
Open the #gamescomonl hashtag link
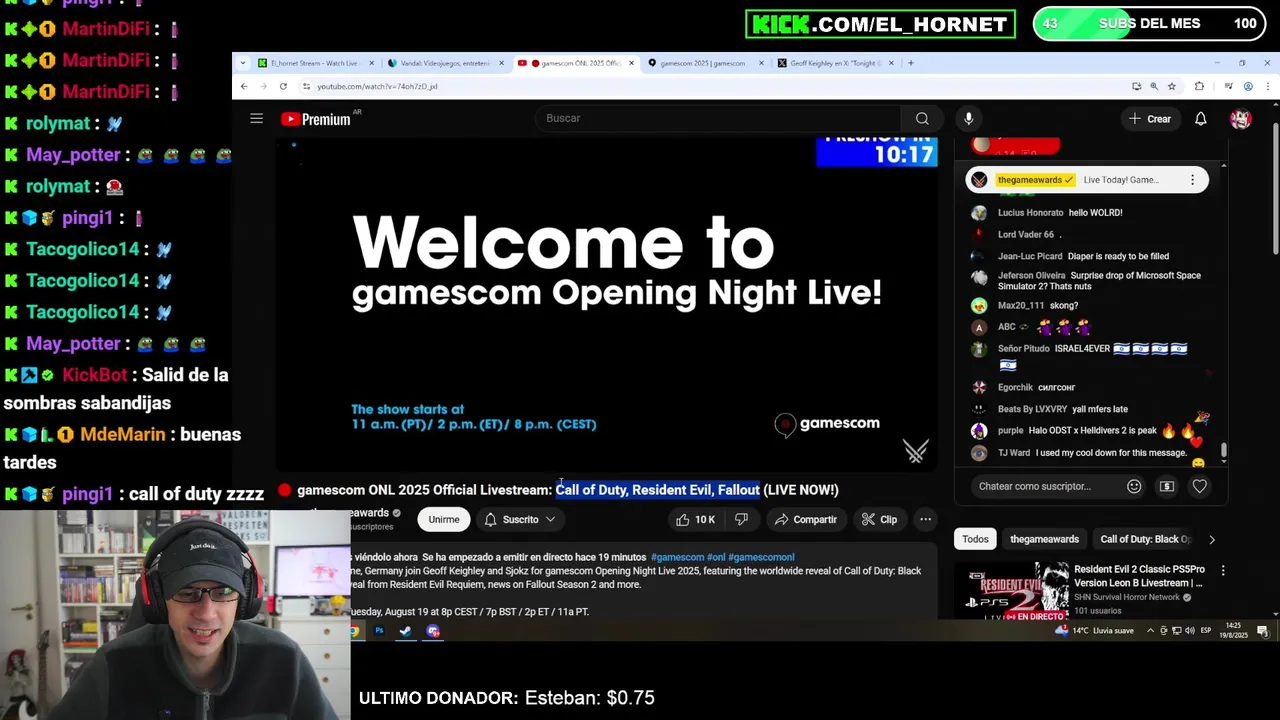point(761,557)
